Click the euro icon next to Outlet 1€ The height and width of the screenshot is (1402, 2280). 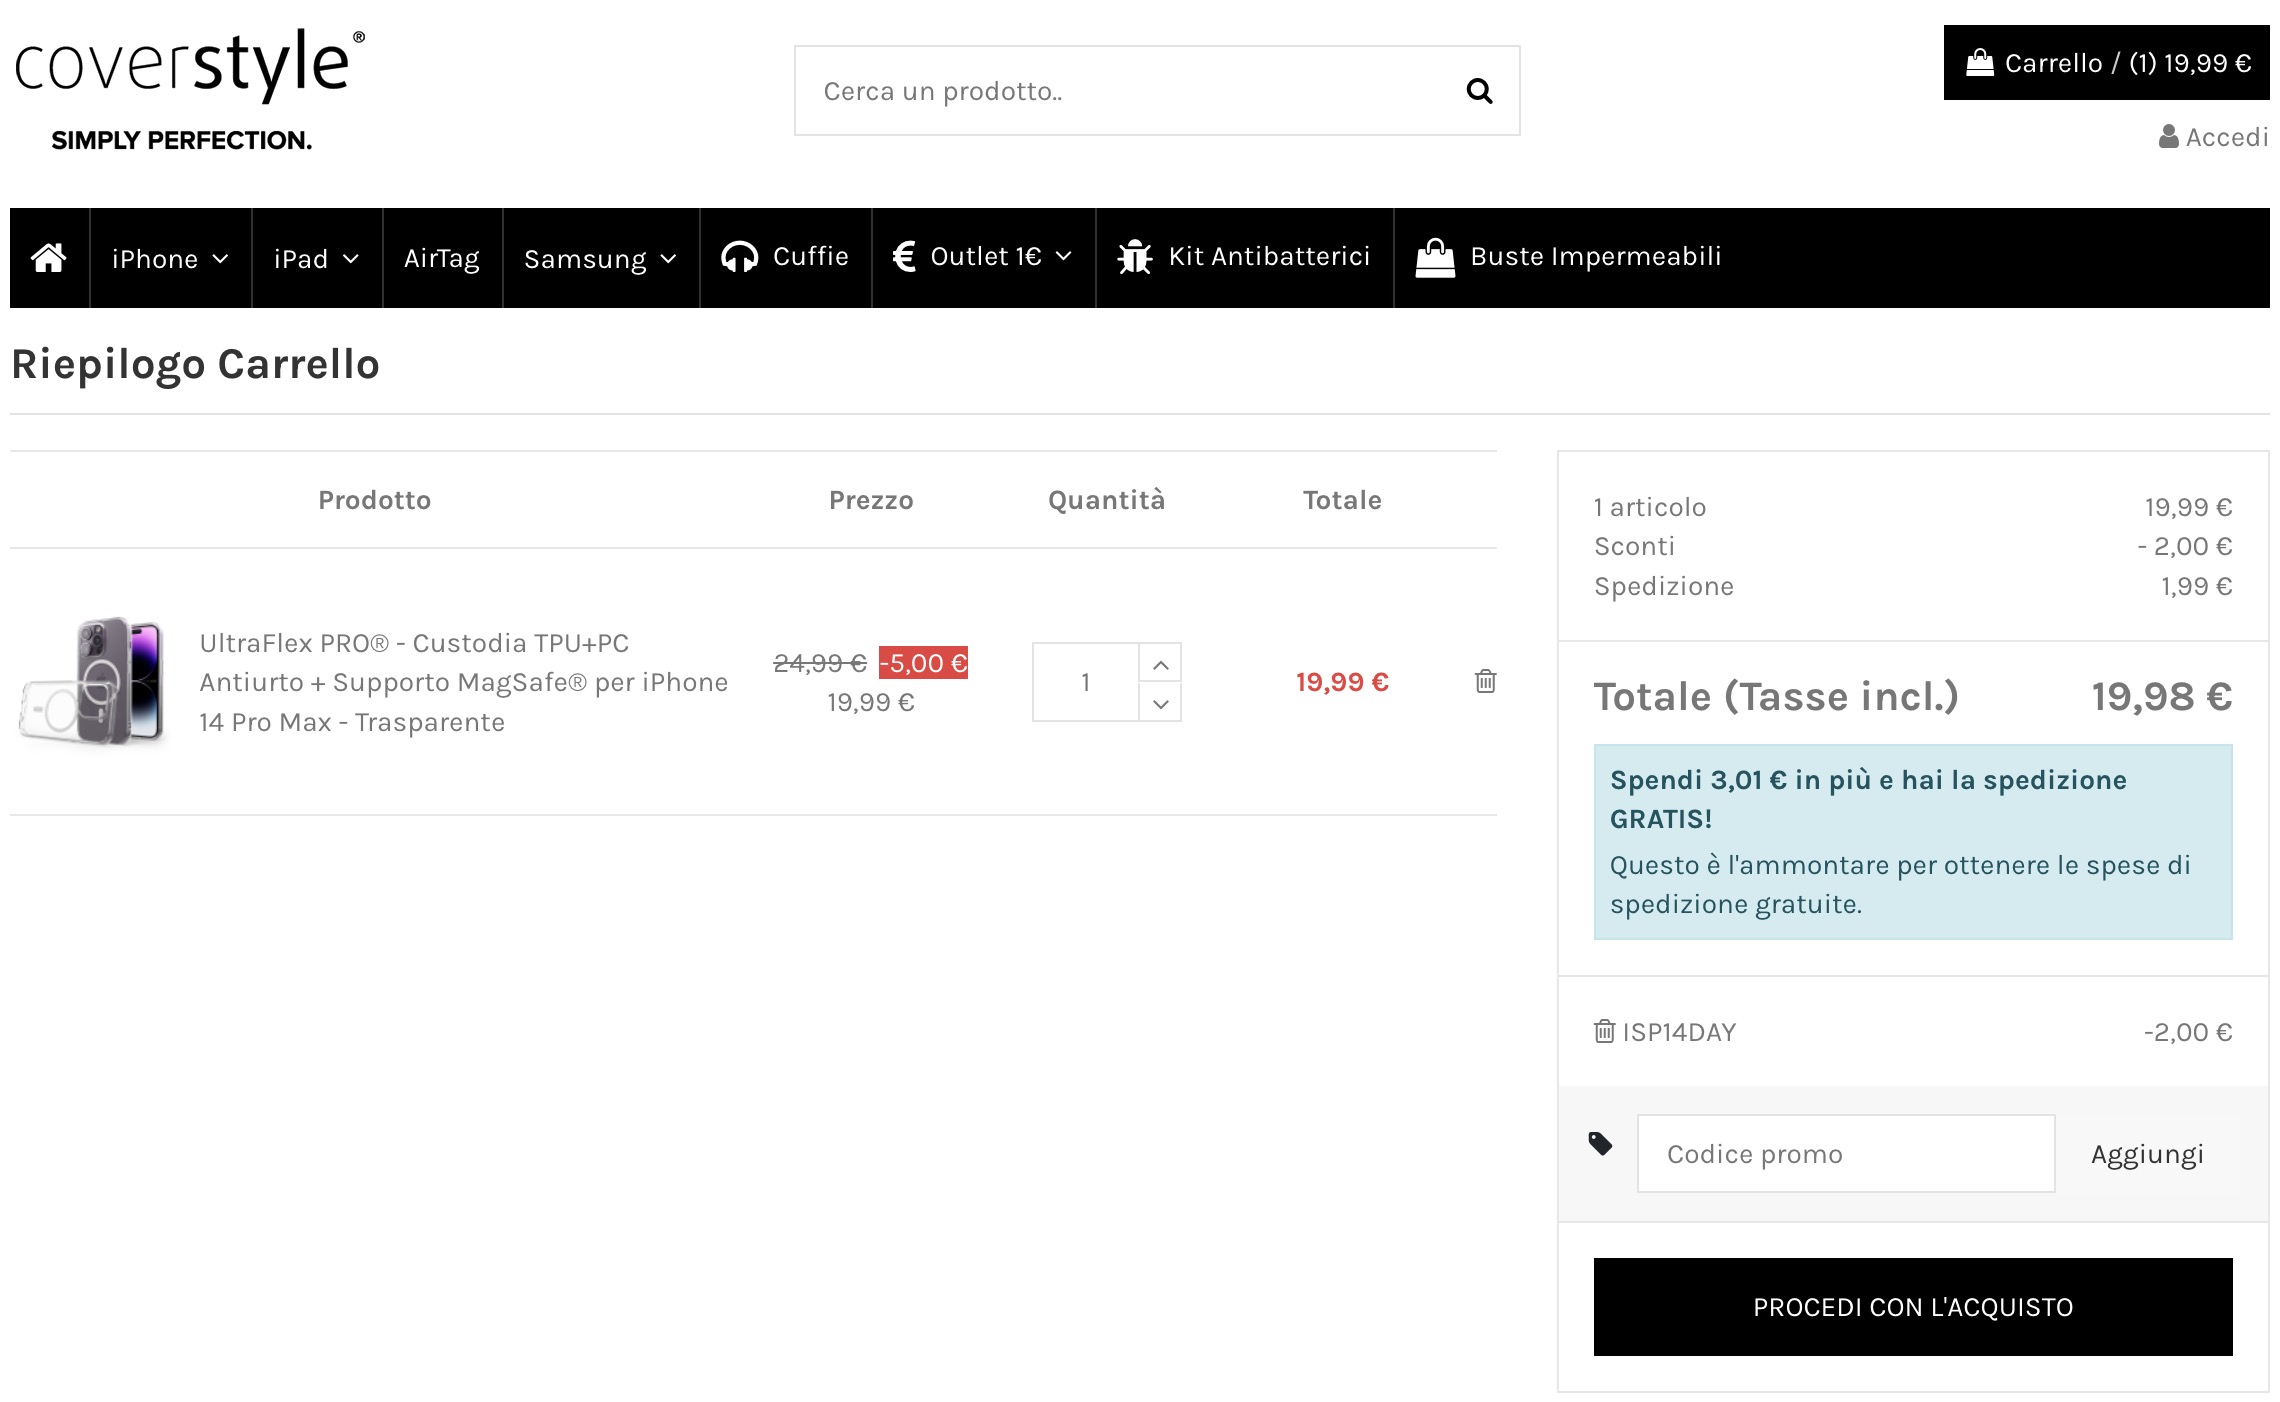point(904,257)
